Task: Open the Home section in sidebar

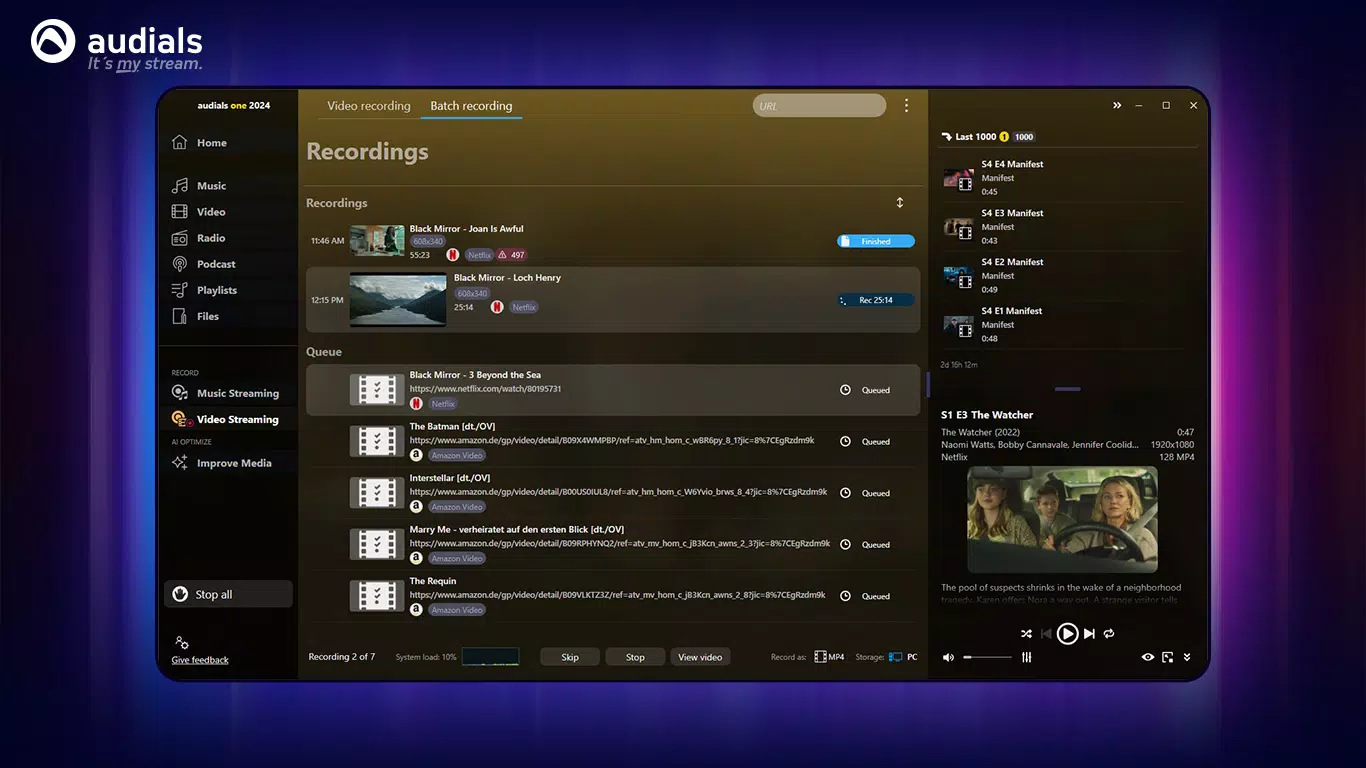Action: pyautogui.click(x=199, y=143)
